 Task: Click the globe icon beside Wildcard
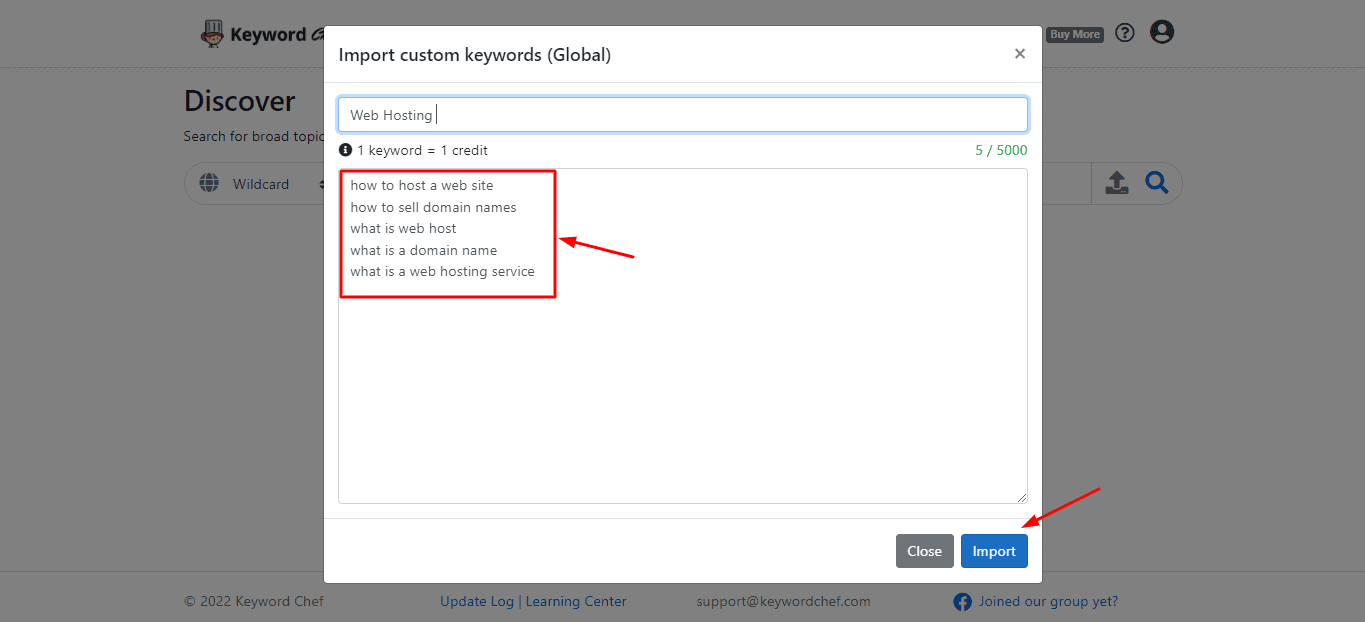click(209, 184)
